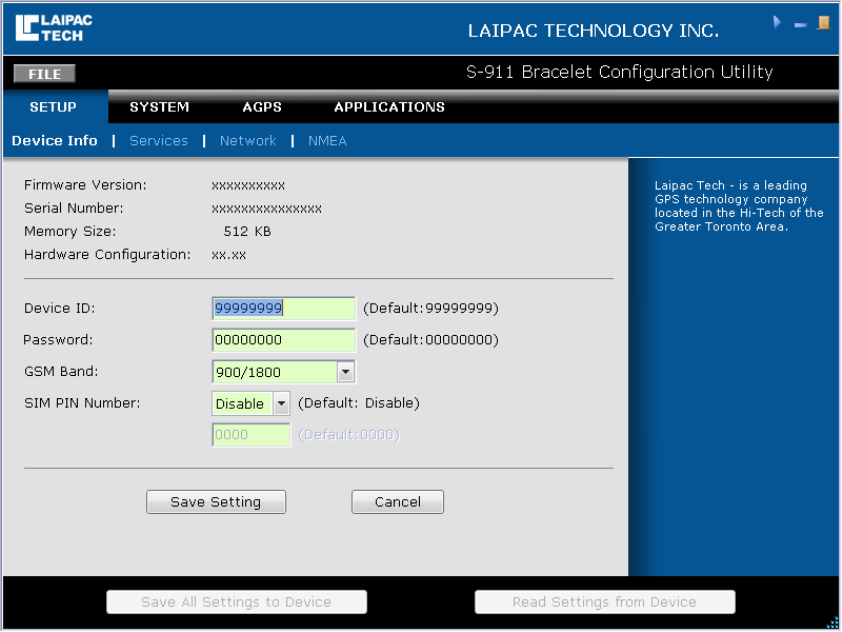Click the (Default: Disable) hint text
This screenshot has height=632, width=842.
(359, 403)
